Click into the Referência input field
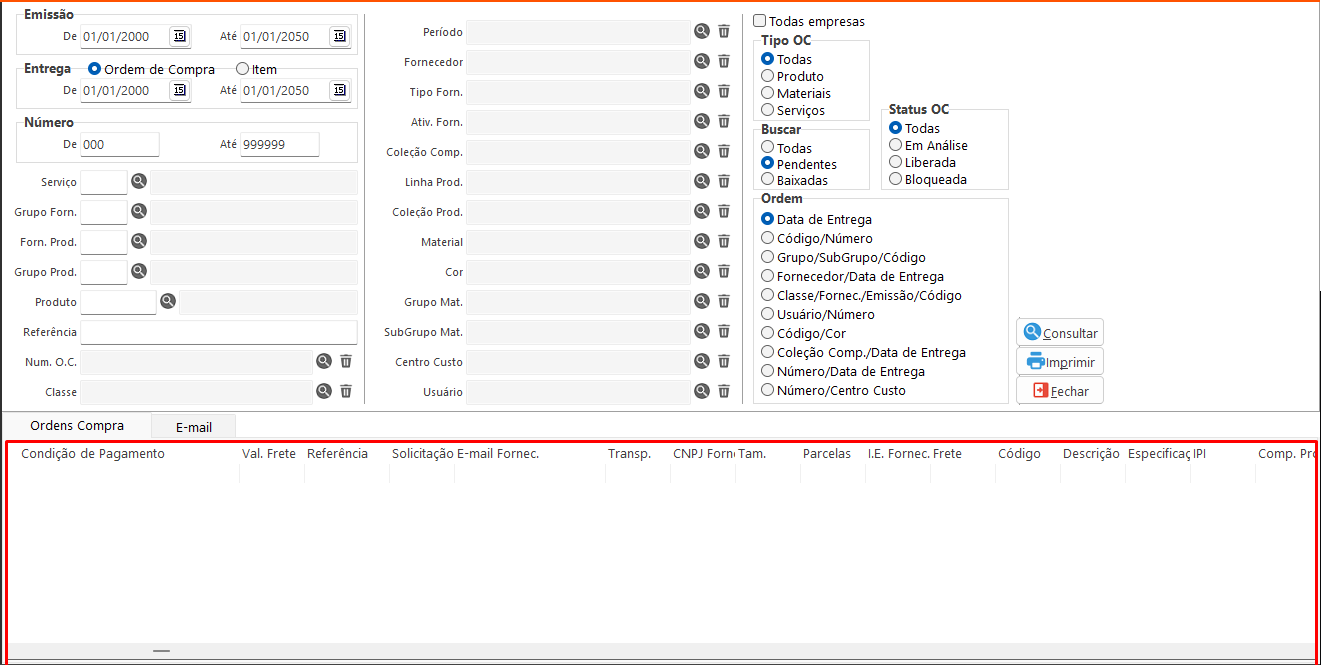The height and width of the screenshot is (665, 1321). tap(218, 332)
